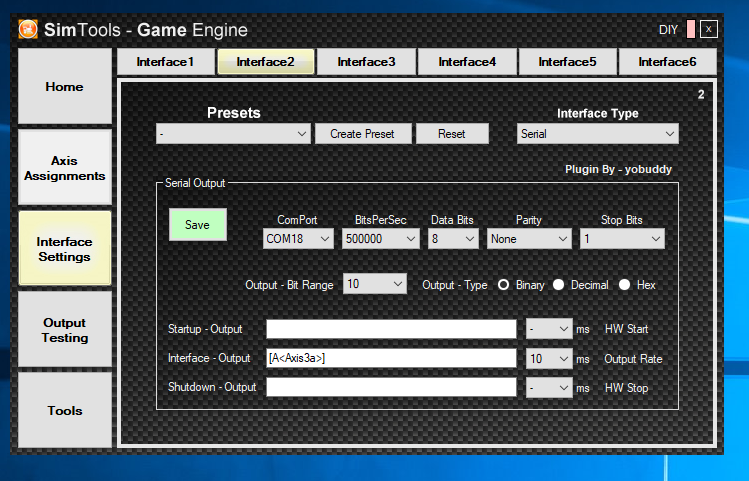Select the Hex output type
Image resolution: width=749 pixels, height=481 pixels.
[624, 285]
